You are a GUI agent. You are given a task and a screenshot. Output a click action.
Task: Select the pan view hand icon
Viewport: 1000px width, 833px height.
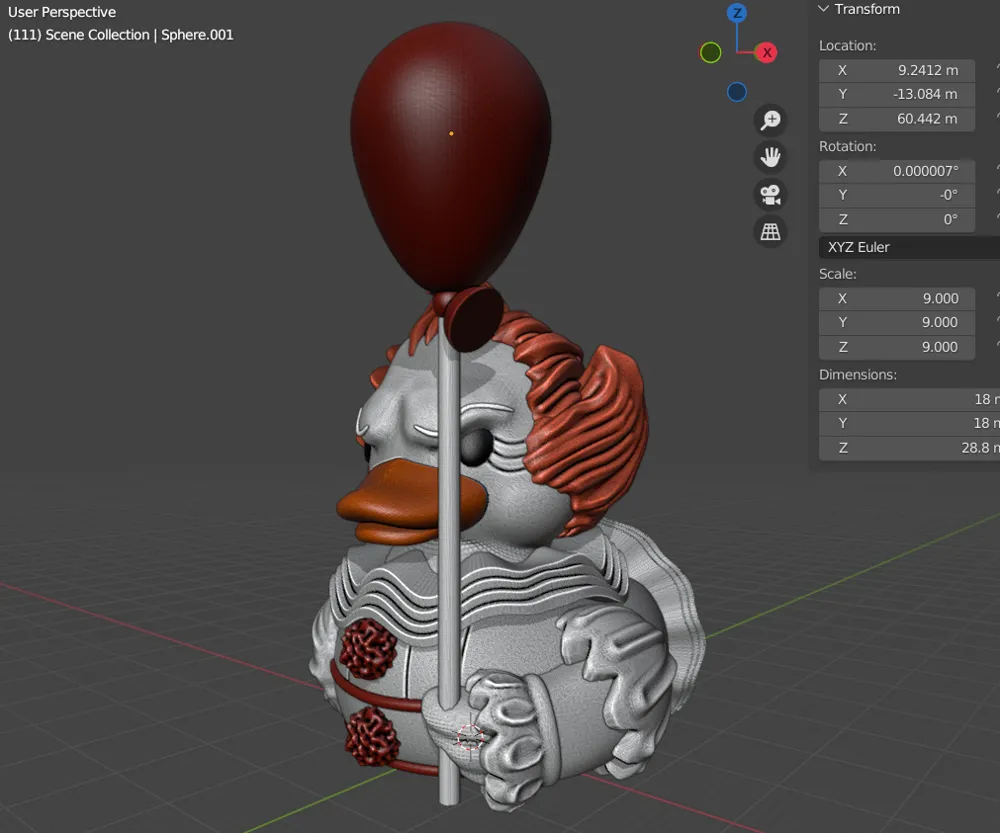(770, 157)
